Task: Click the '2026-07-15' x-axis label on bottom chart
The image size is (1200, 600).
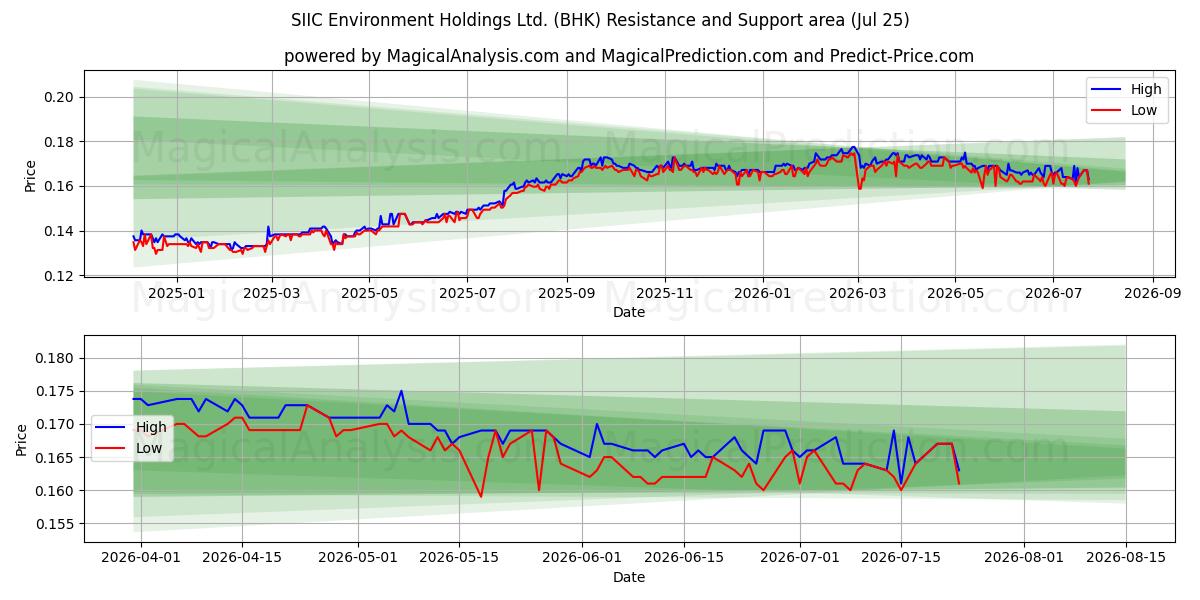Action: pyautogui.click(x=901, y=559)
